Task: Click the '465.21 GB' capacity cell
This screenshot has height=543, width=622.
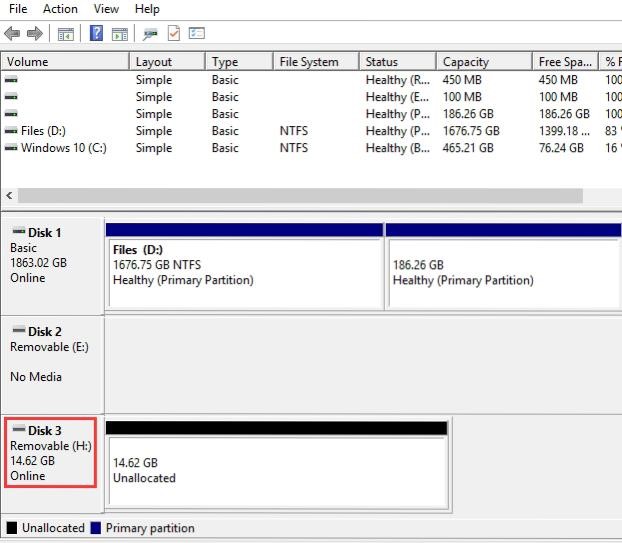Action: tap(468, 148)
